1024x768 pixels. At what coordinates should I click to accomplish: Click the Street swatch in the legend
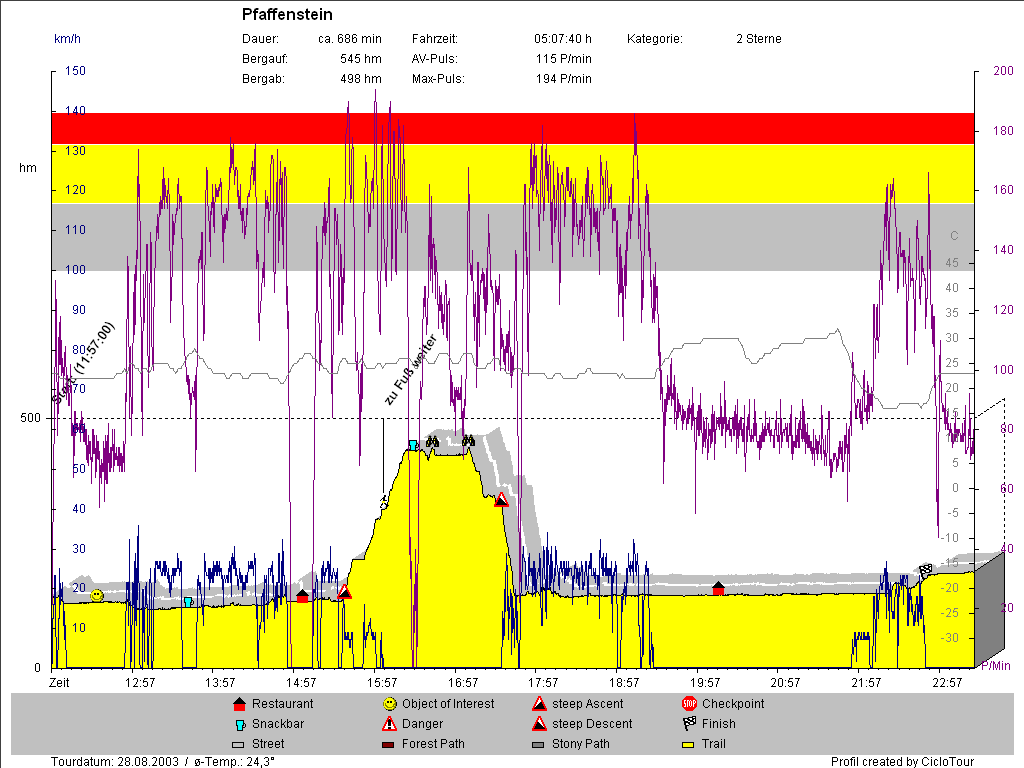tap(238, 744)
